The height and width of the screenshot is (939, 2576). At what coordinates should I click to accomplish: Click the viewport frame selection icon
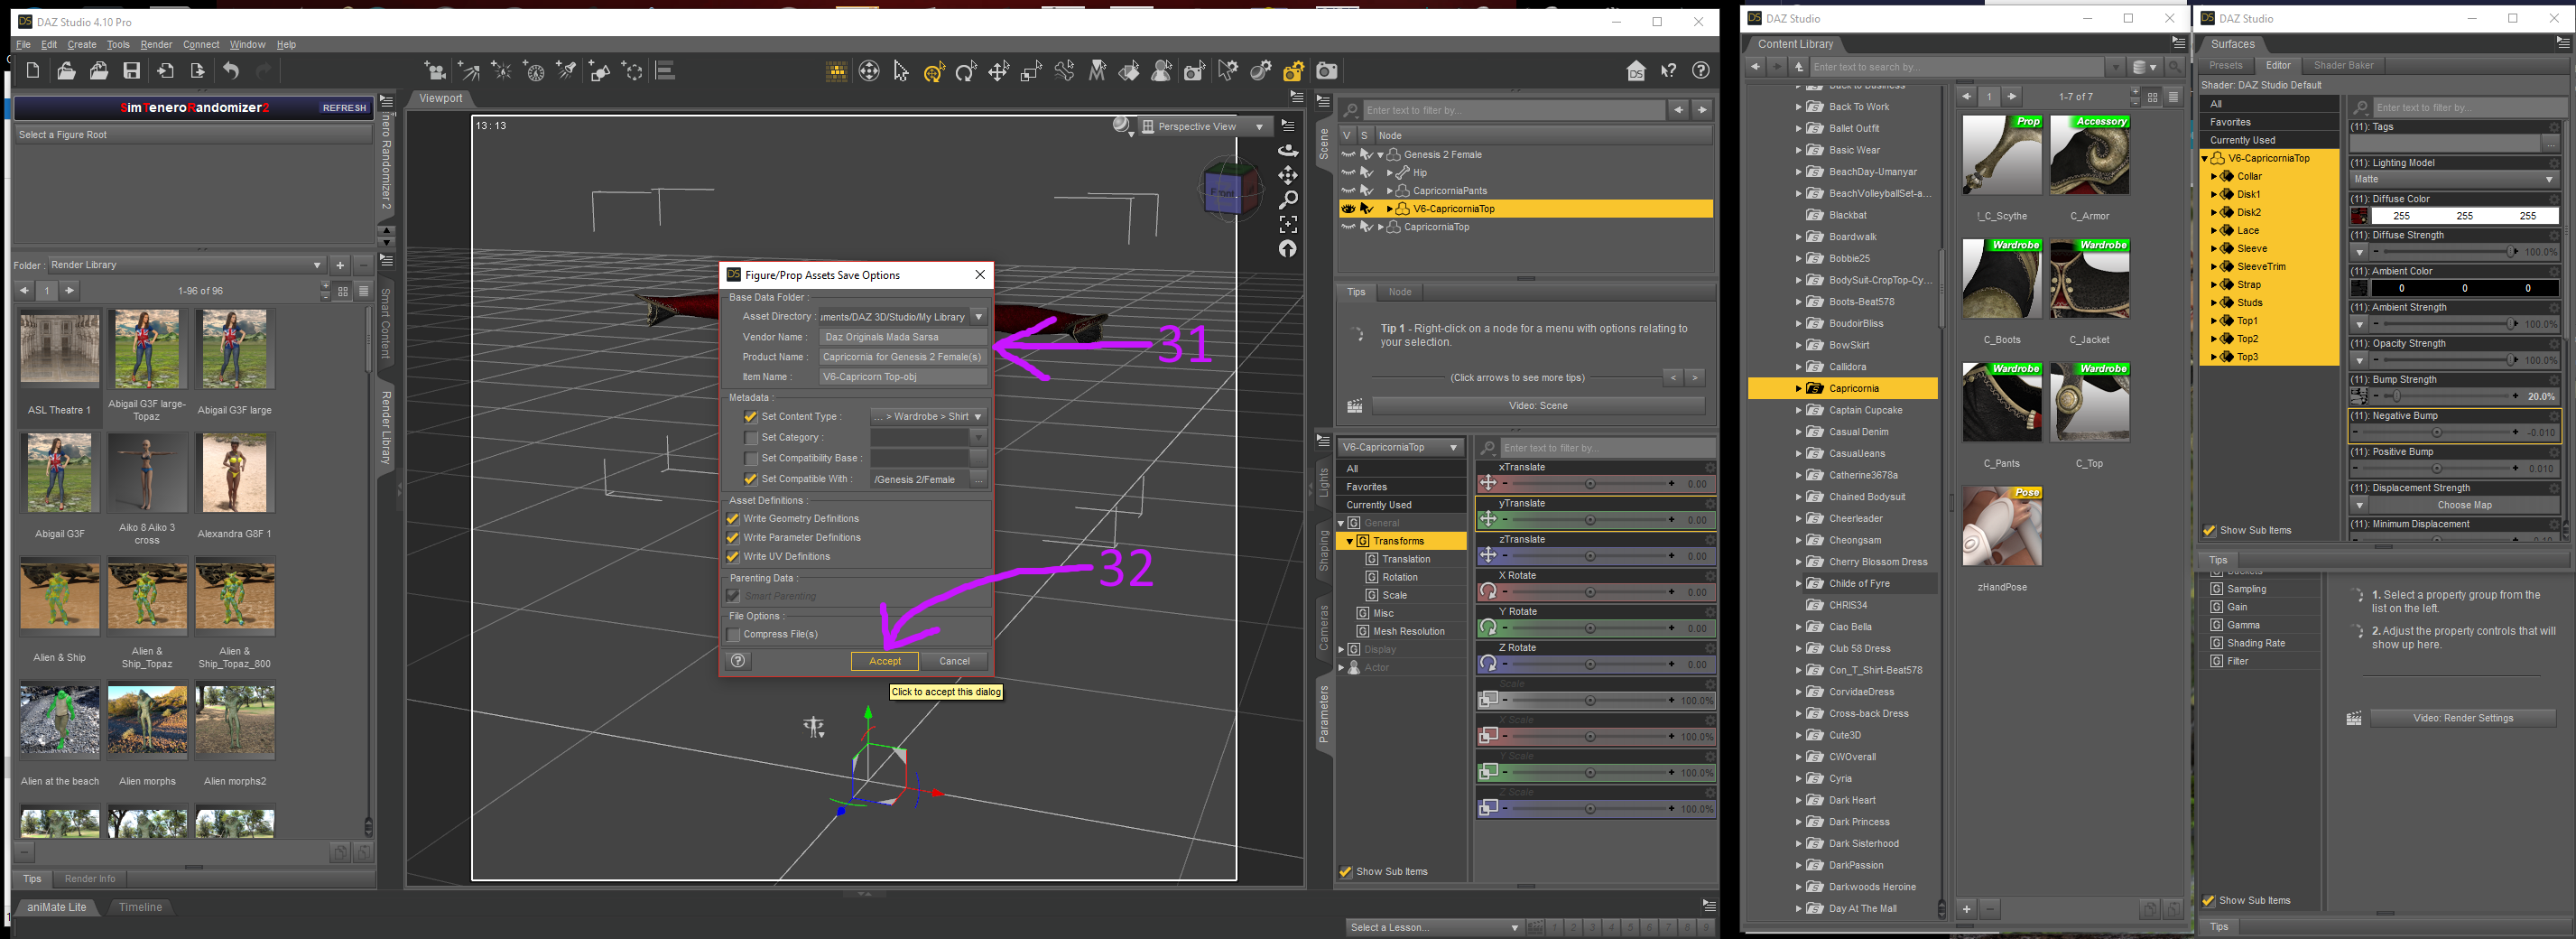click(1288, 224)
